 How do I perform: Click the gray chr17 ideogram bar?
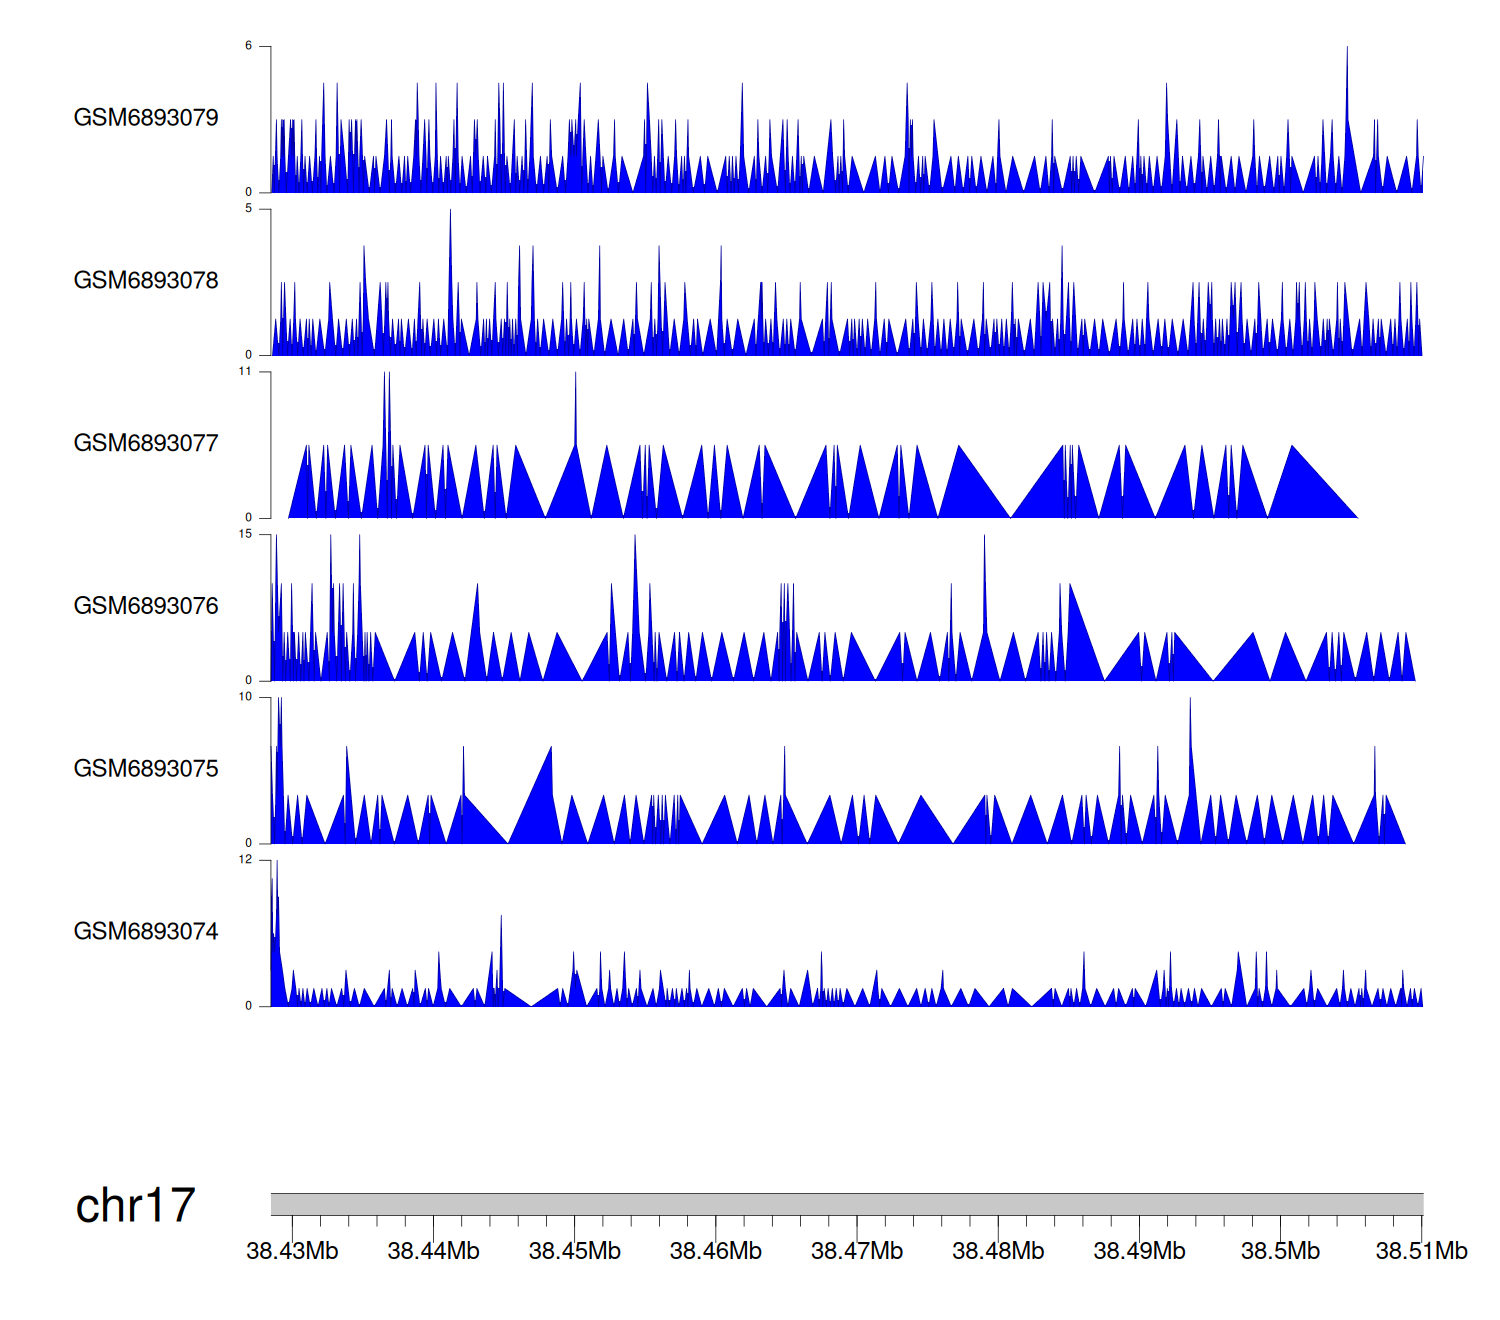[846, 1204]
